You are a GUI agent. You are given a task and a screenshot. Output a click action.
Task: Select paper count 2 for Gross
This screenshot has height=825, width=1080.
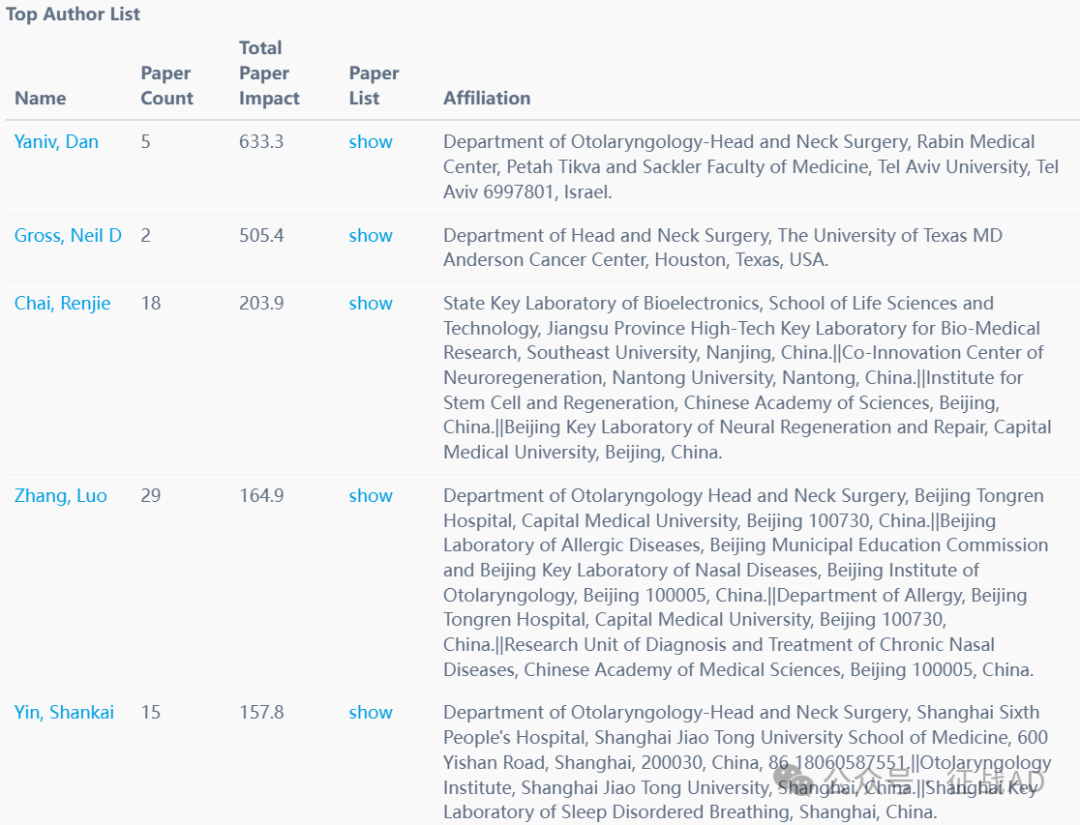[x=145, y=236]
